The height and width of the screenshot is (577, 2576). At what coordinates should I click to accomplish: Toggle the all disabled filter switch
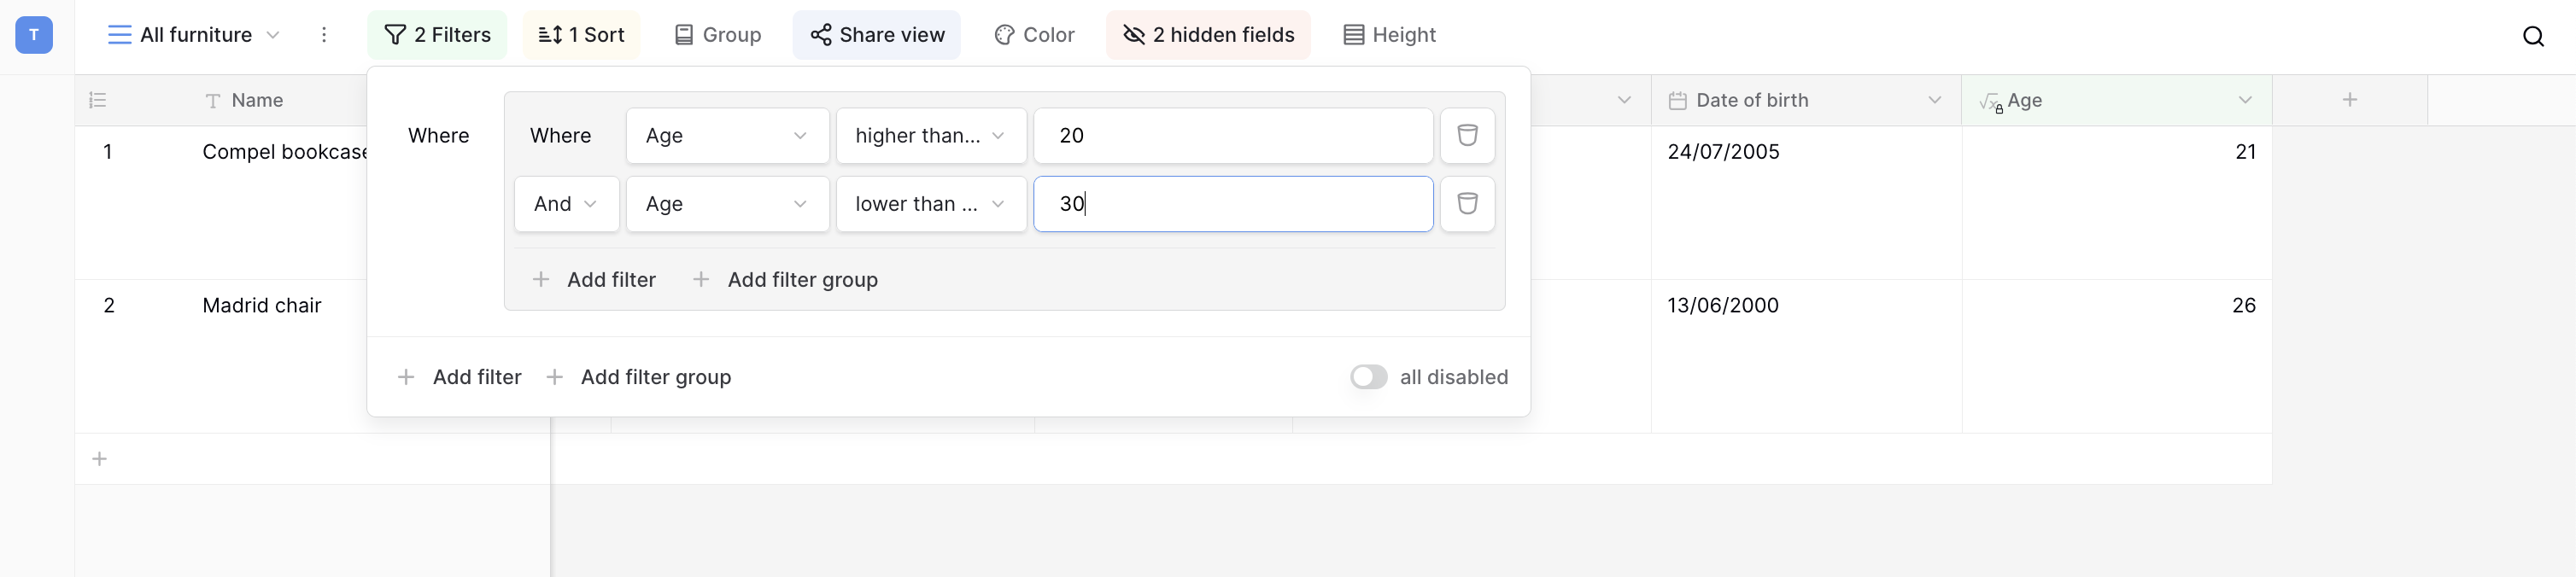(x=1368, y=377)
